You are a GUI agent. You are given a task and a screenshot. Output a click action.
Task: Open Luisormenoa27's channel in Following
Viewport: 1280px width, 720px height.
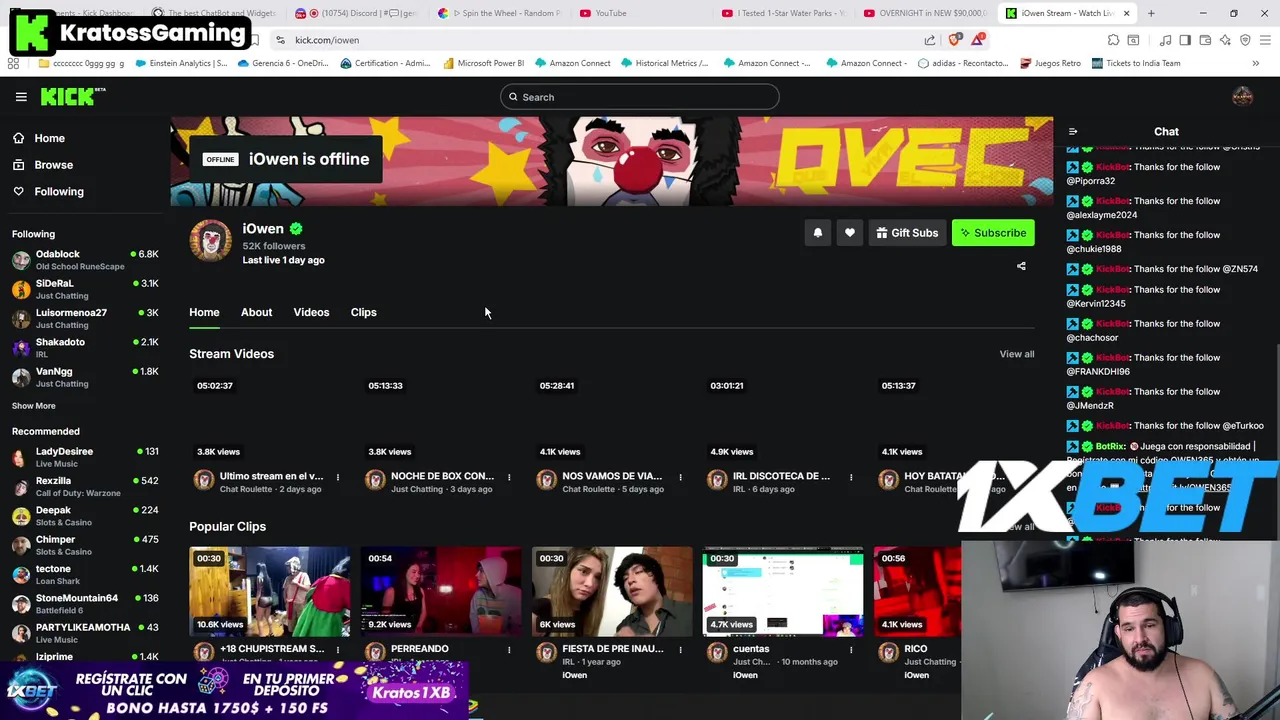pyautogui.click(x=85, y=318)
